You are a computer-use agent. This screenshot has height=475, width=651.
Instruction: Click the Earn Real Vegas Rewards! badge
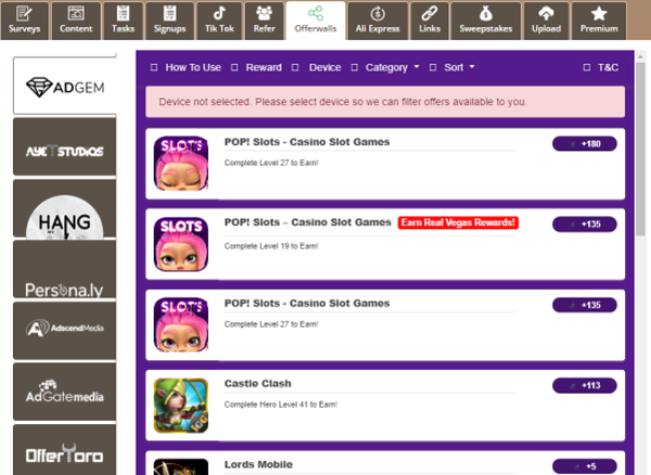(x=458, y=223)
